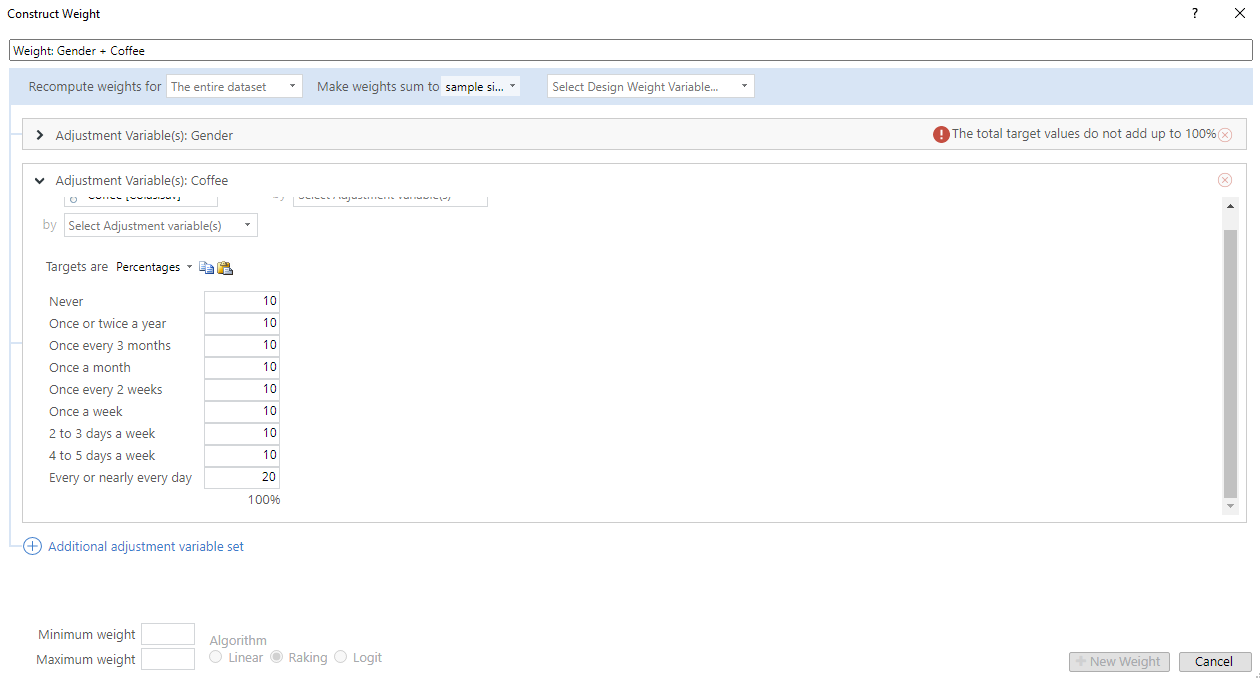This screenshot has width=1260, height=679.
Task: Collapse the Coffee adjustment variable section
Action: point(40,181)
